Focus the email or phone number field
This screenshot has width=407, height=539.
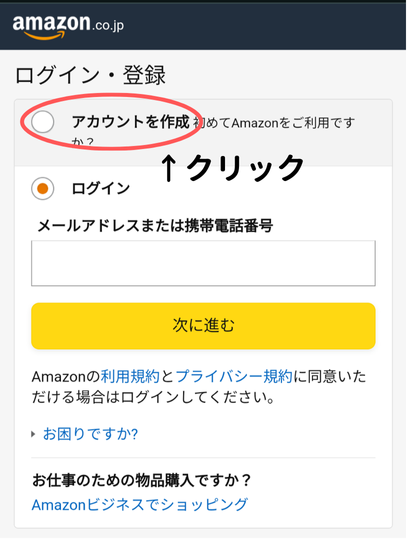click(x=203, y=263)
